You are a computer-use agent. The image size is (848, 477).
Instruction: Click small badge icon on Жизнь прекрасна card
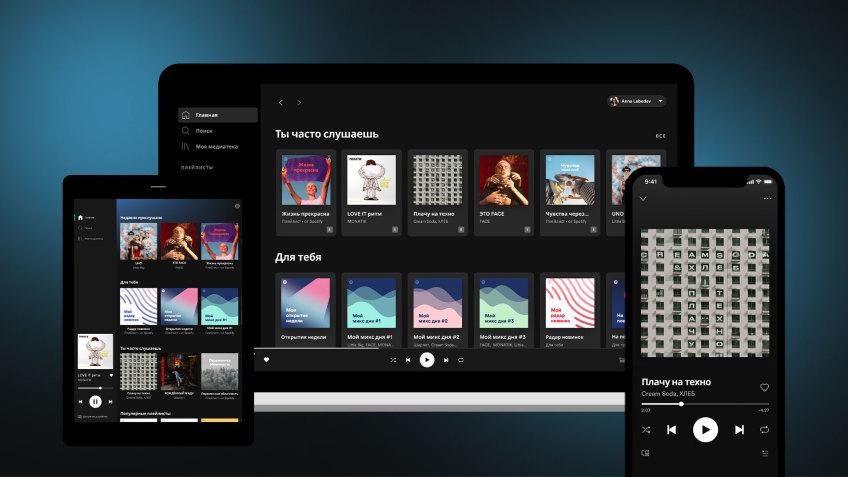coord(329,229)
